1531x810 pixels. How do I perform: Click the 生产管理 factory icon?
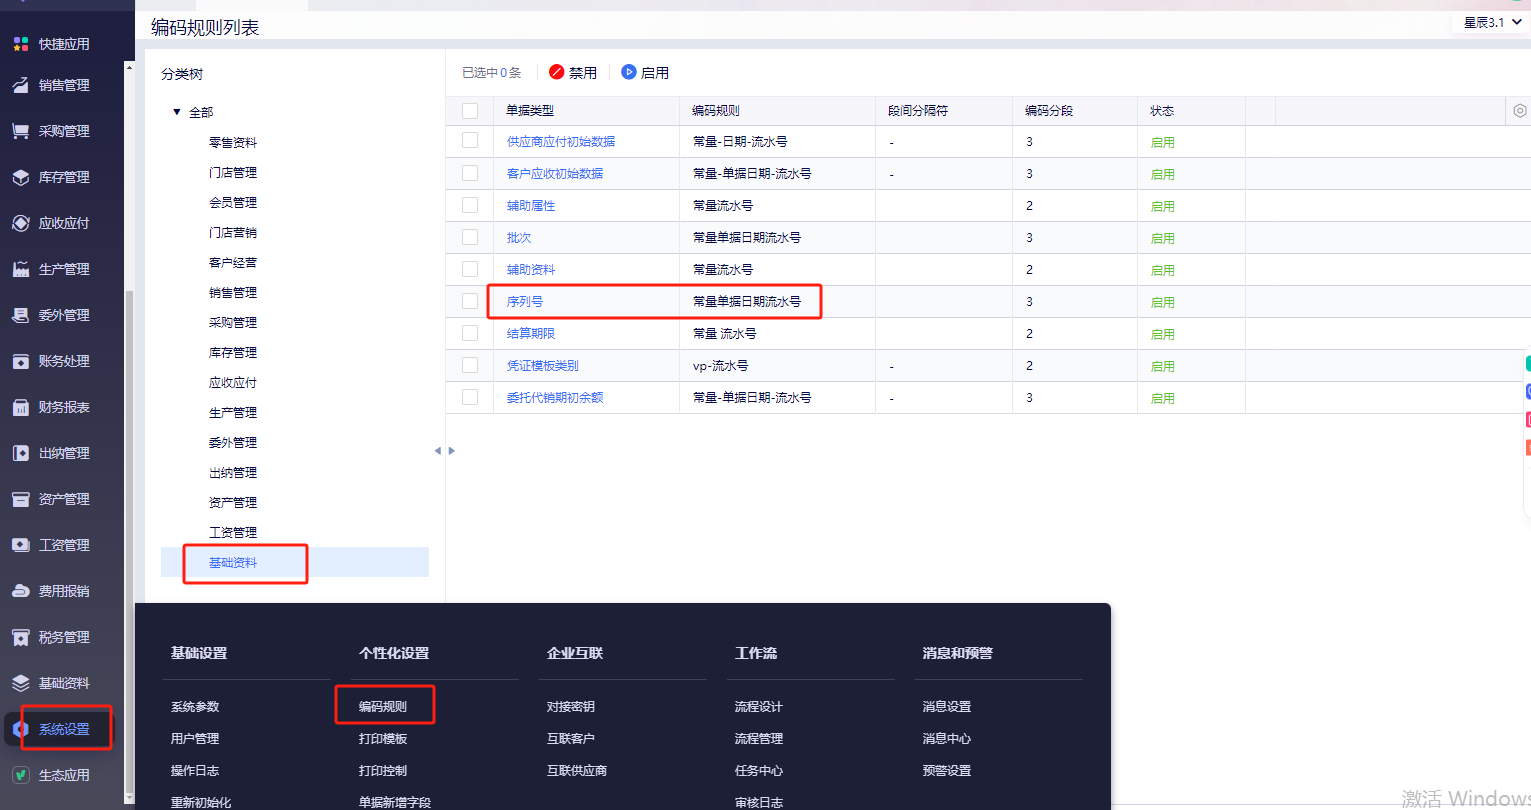point(20,269)
